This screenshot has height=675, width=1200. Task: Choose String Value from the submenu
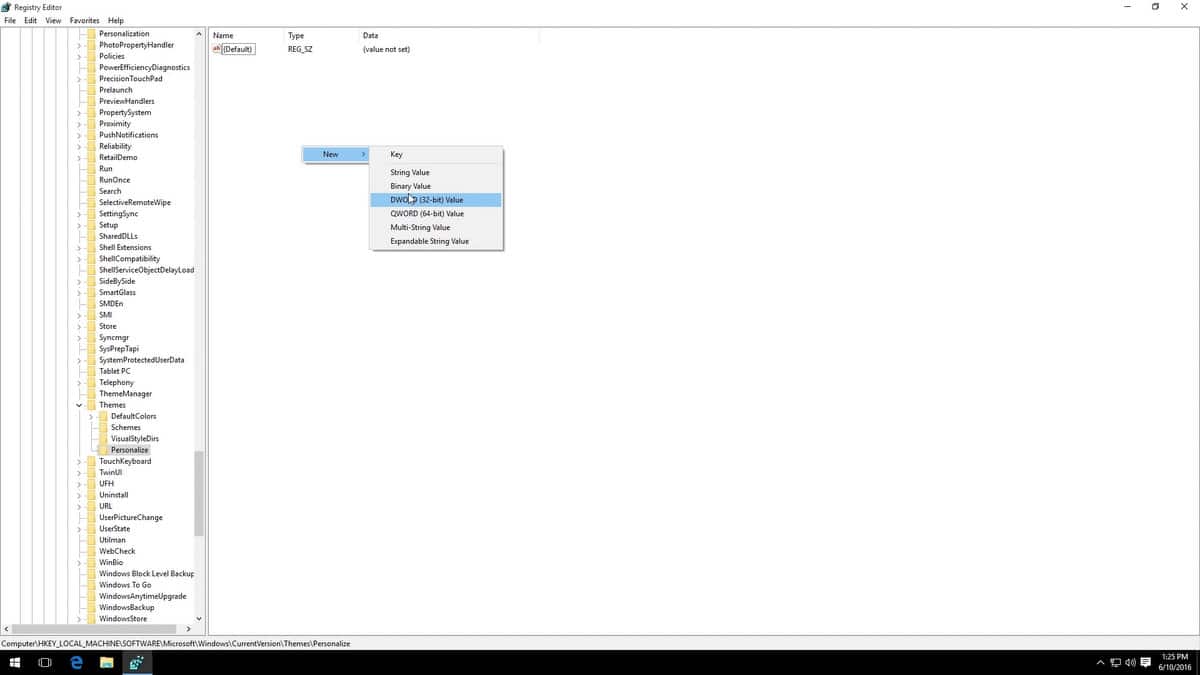(x=435, y=172)
